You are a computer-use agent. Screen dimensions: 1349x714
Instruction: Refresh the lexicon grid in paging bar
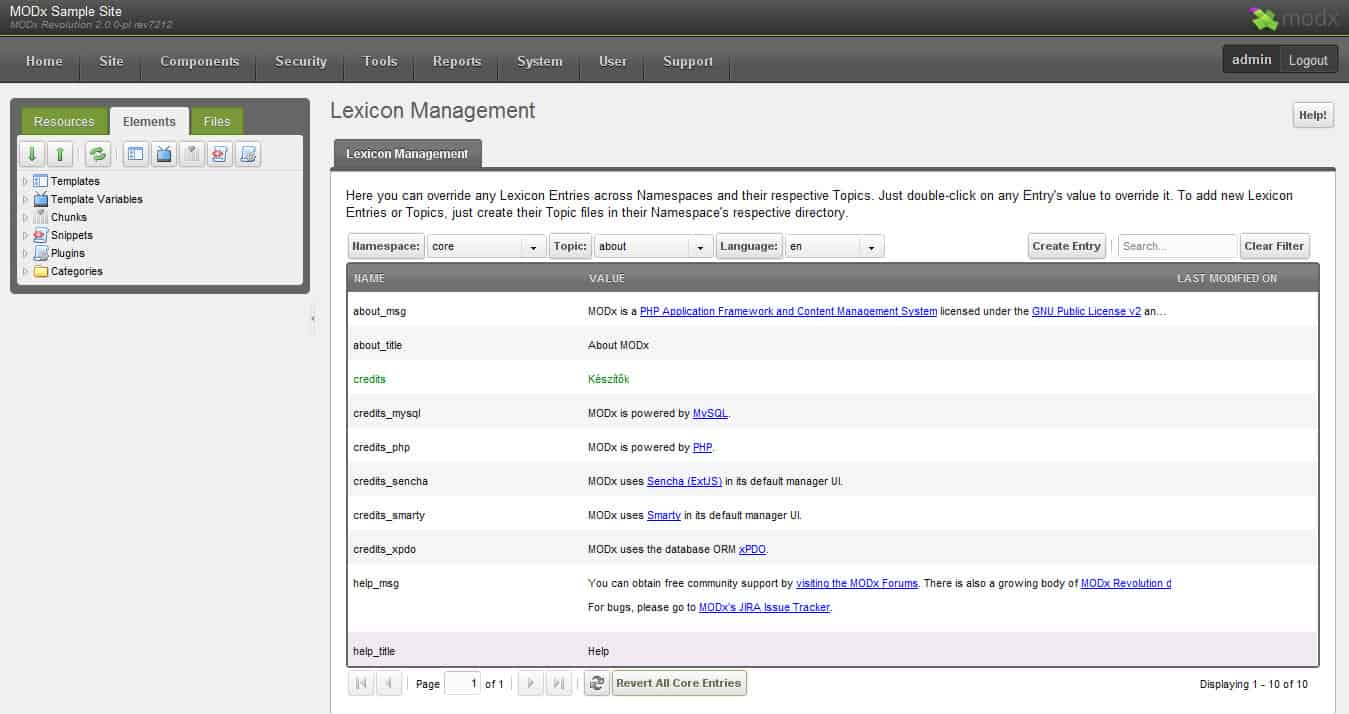click(x=596, y=683)
